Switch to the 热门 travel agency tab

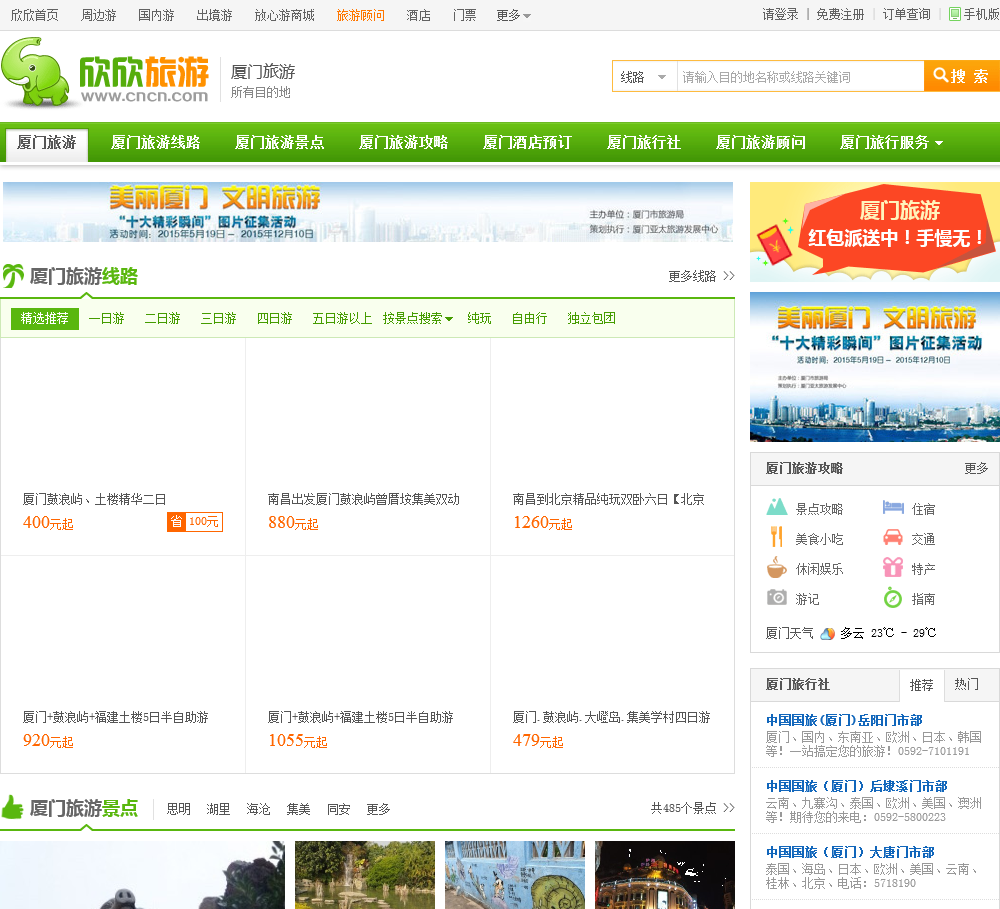pyautogui.click(x=967, y=684)
